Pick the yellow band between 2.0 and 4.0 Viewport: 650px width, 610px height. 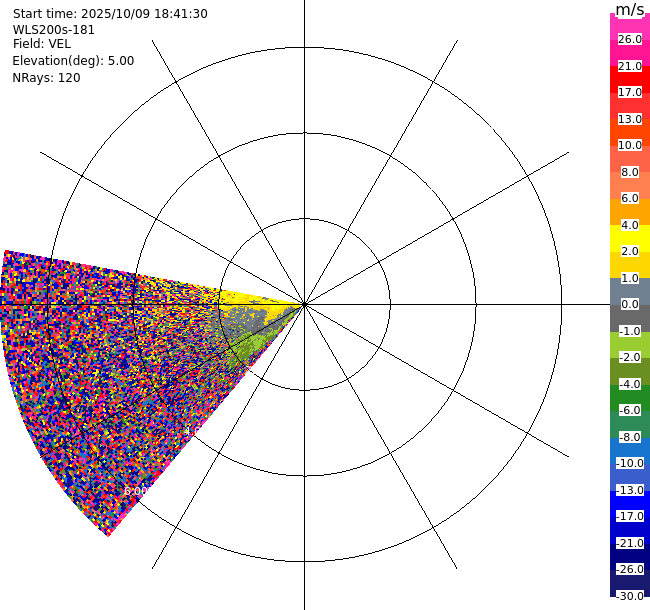[629, 239]
